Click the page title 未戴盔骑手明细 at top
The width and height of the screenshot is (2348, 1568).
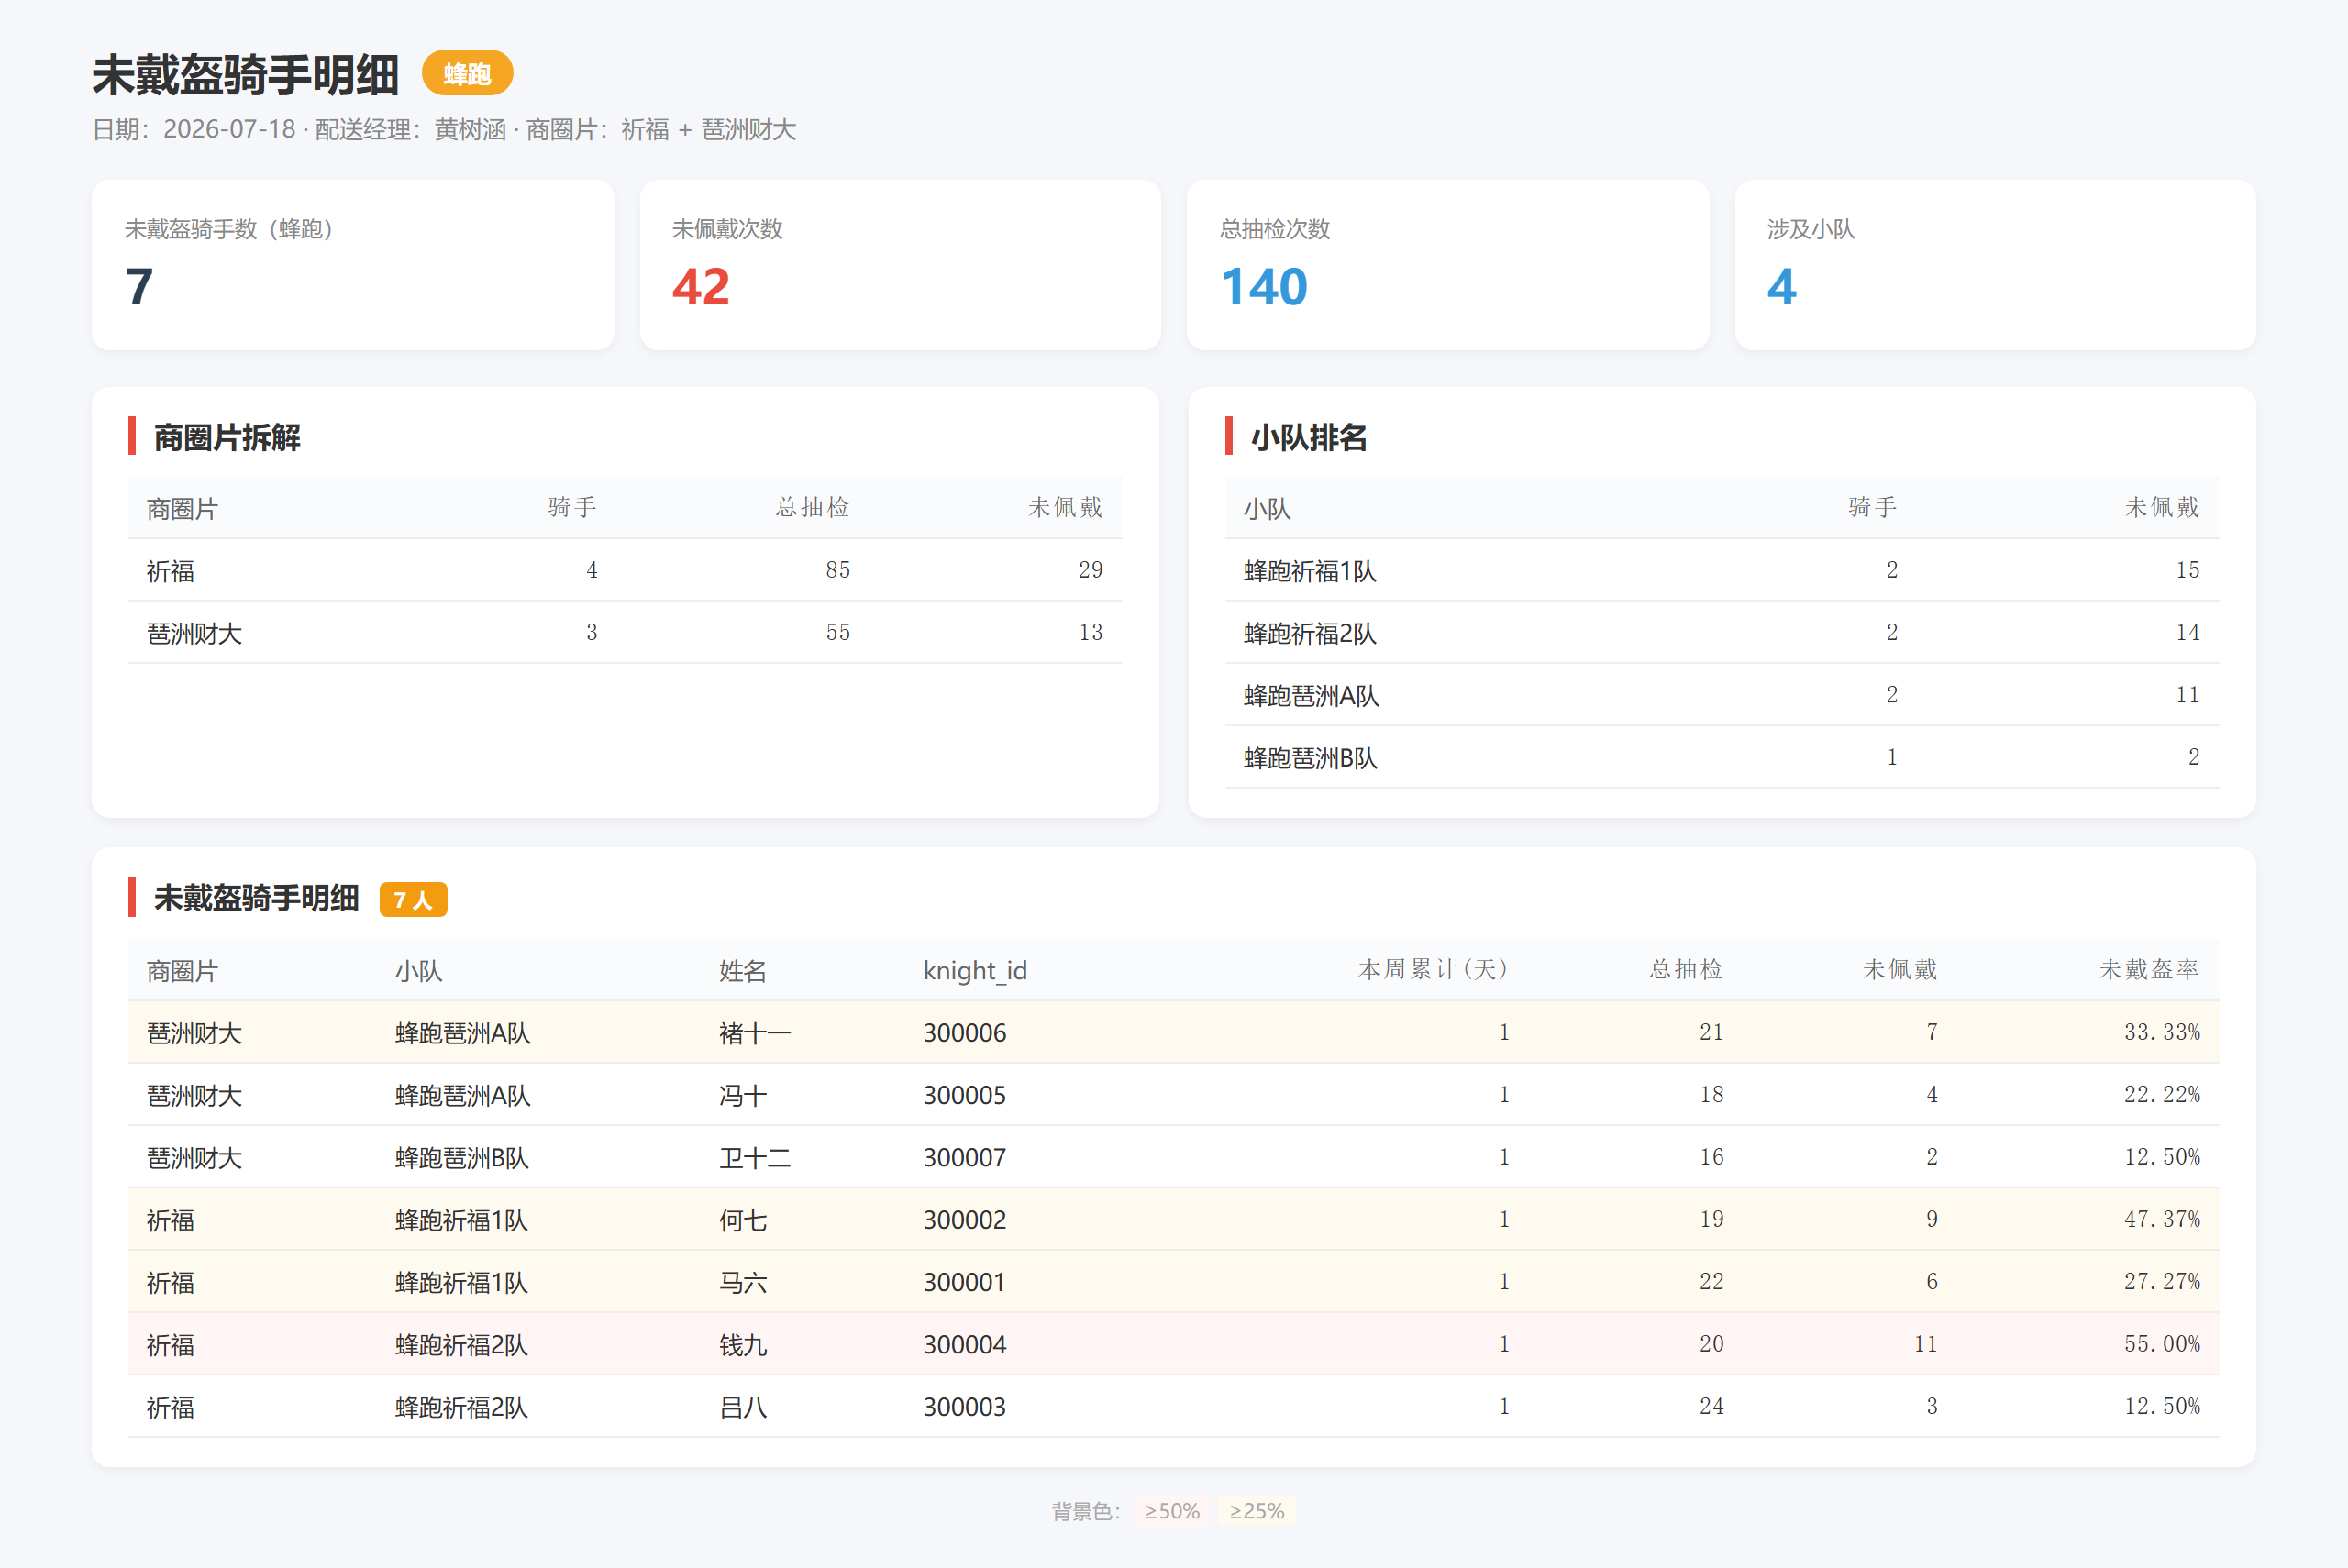tap(245, 75)
